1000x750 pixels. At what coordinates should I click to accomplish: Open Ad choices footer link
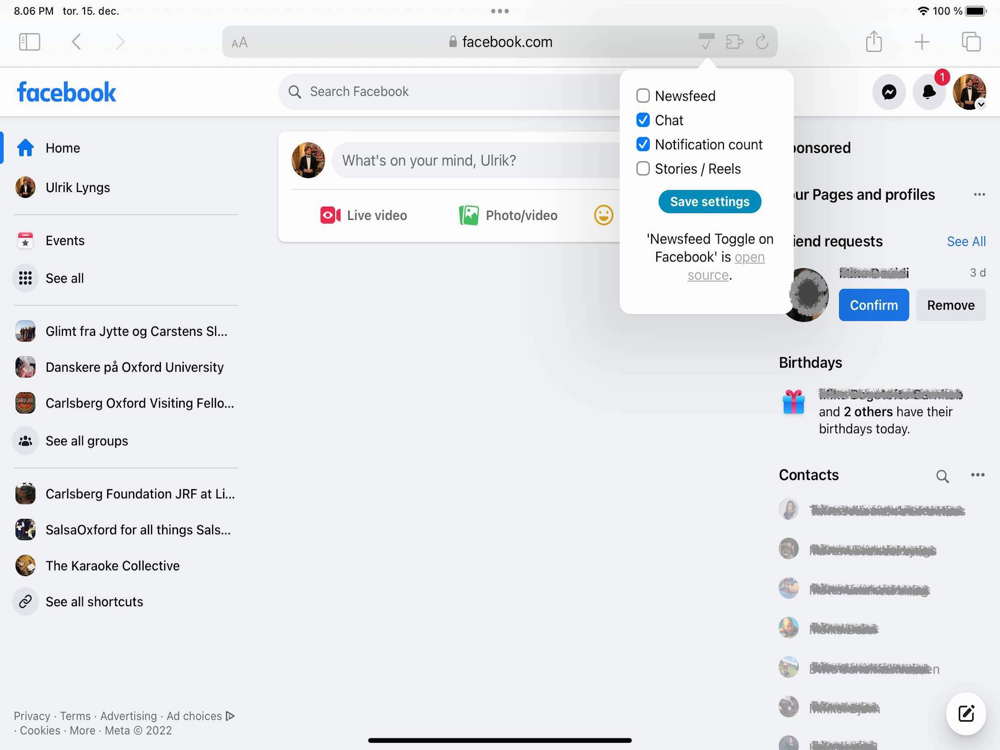tap(200, 716)
